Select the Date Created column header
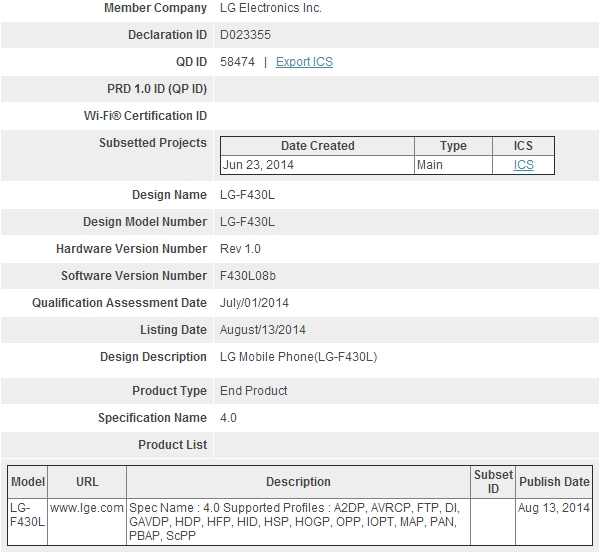The height and width of the screenshot is (554, 603). click(x=318, y=146)
